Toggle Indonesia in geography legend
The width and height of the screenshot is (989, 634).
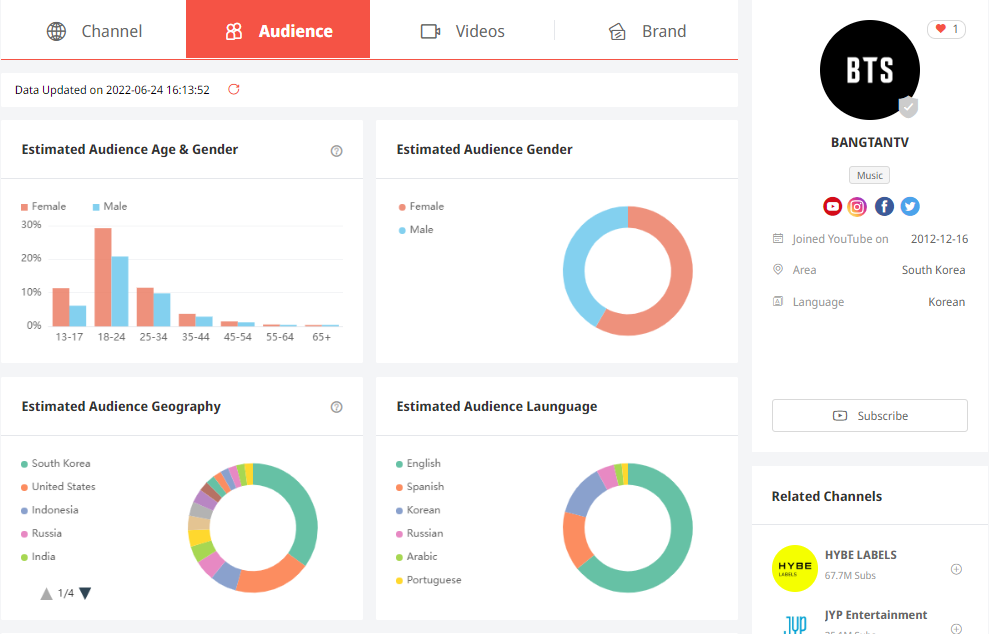pos(50,510)
